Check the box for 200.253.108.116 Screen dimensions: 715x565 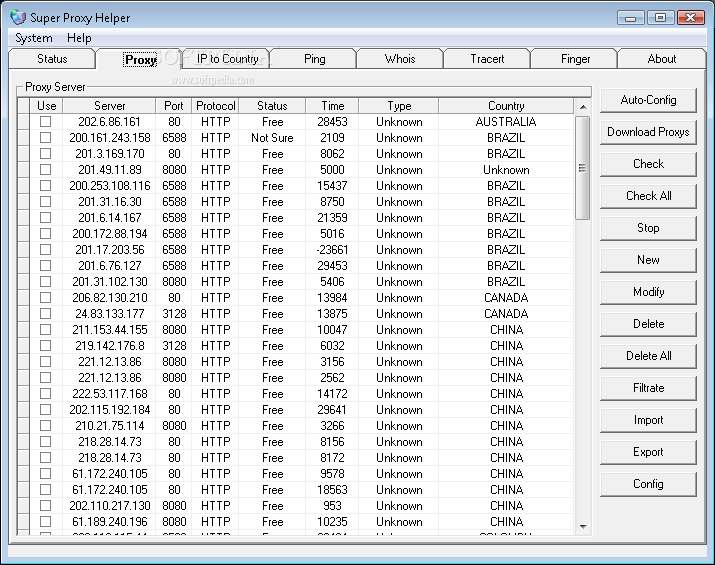click(x=45, y=185)
